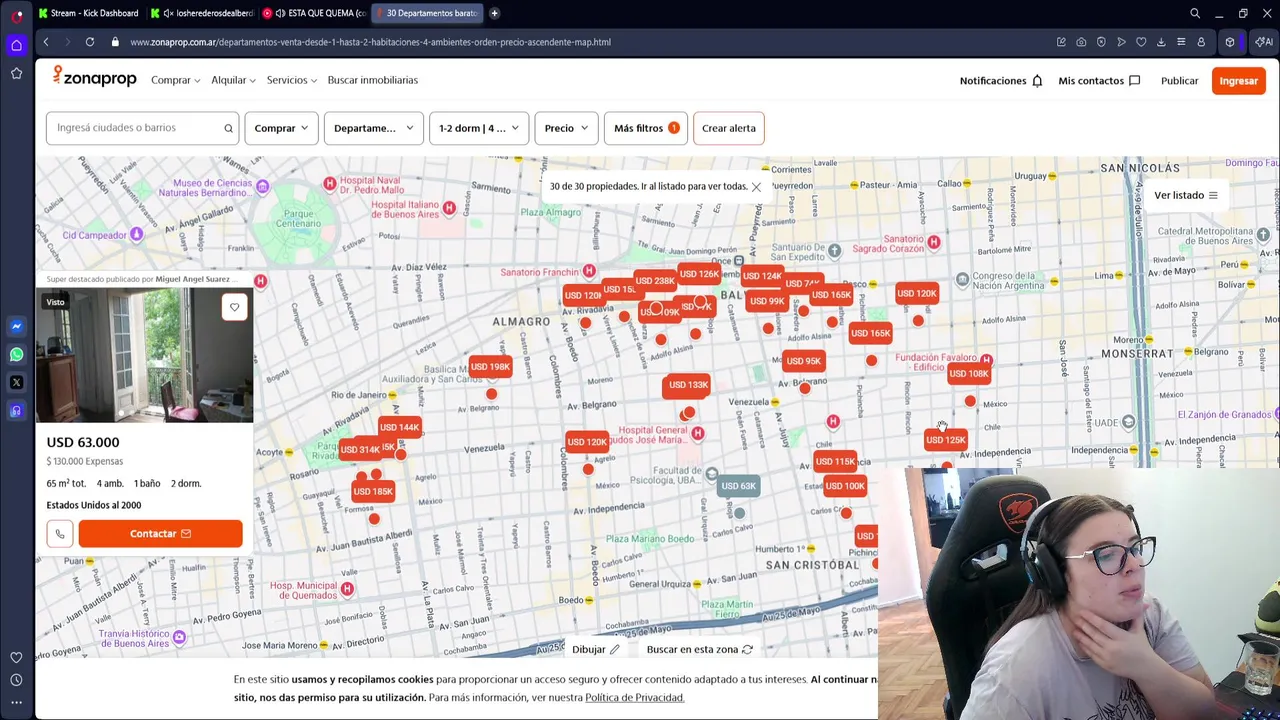
Task: Select the USD 95K map marker
Action: 803,361
